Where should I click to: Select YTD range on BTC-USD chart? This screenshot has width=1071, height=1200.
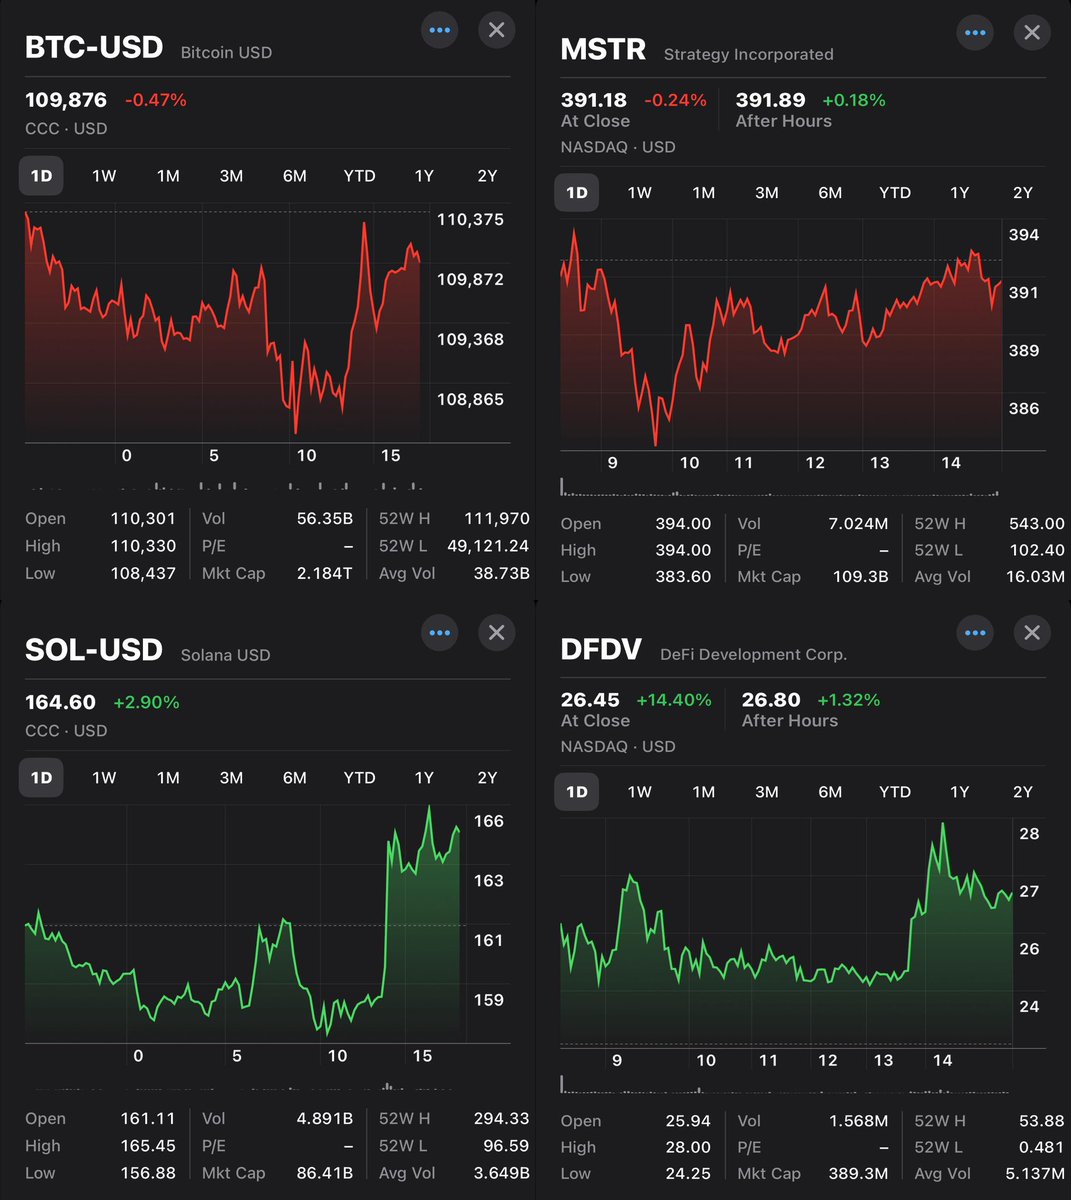(359, 176)
